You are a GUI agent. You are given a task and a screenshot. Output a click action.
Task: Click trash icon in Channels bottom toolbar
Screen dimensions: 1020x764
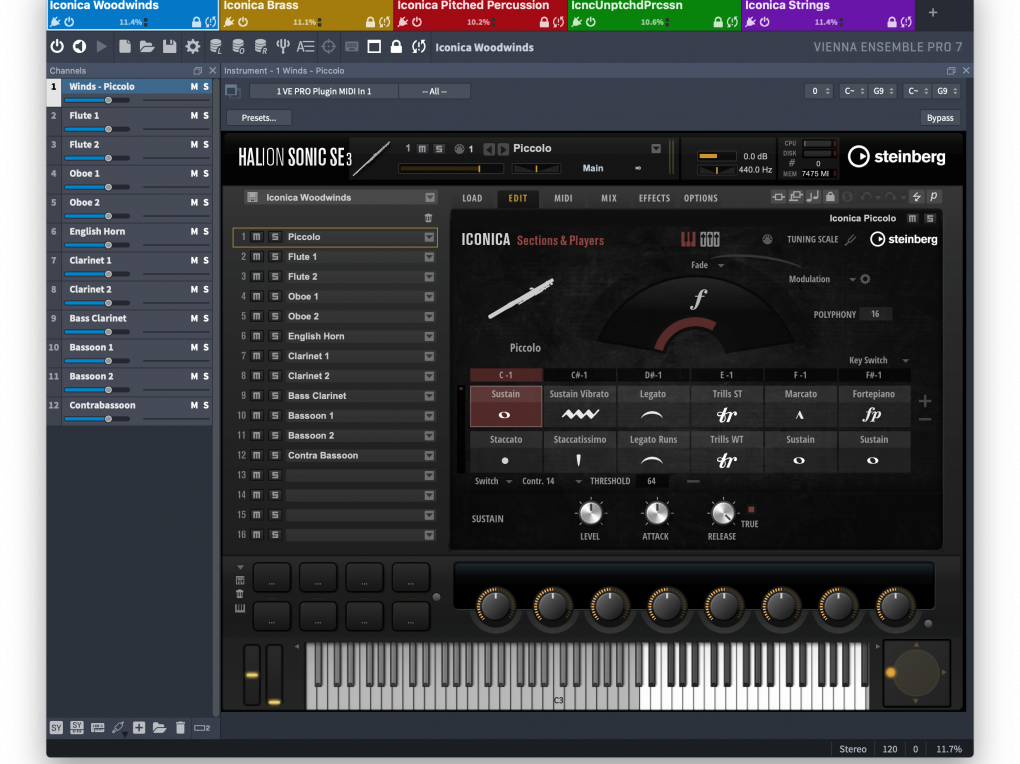point(180,728)
